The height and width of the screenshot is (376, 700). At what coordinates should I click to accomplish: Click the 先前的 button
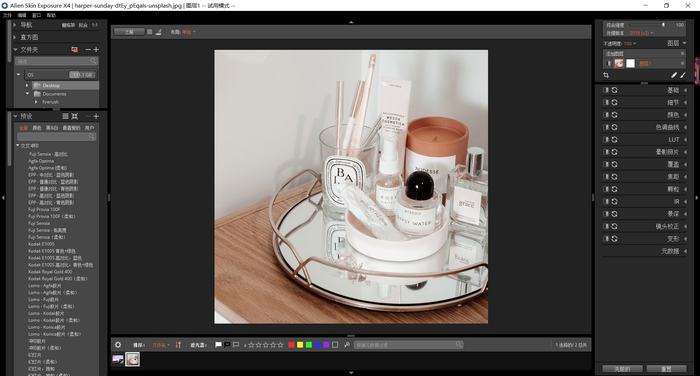[622, 369]
